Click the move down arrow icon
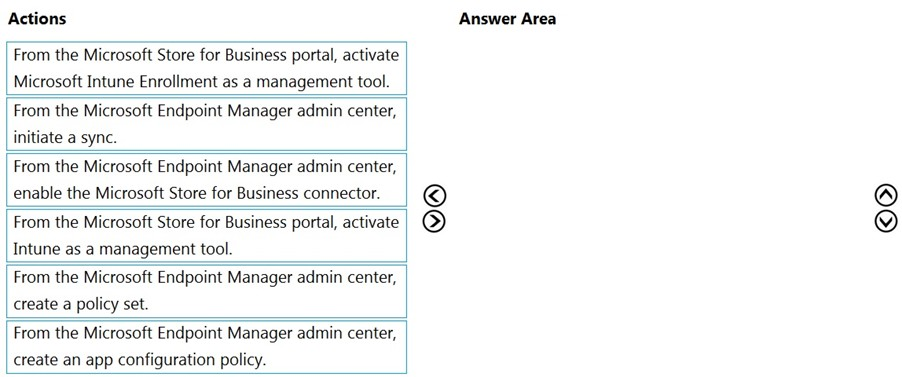Image resolution: width=902 pixels, height=377 pixels. coord(885,220)
